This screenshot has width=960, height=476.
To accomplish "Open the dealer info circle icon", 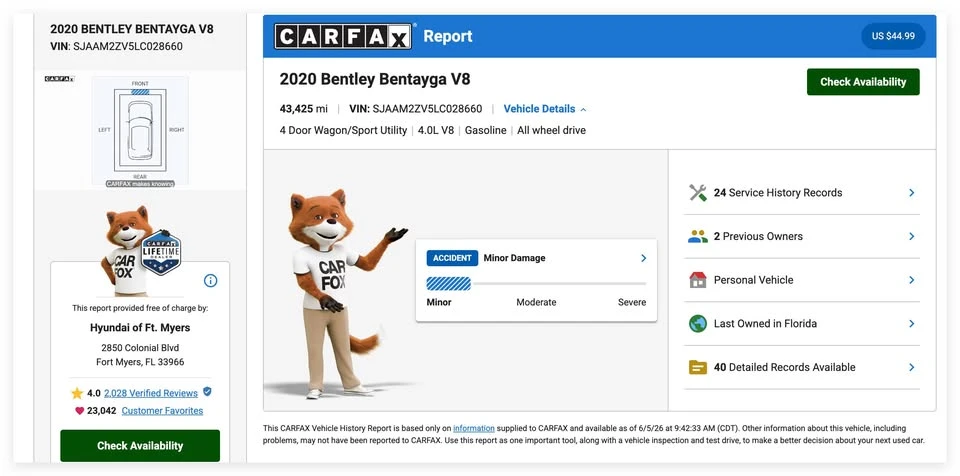I will [x=210, y=281].
